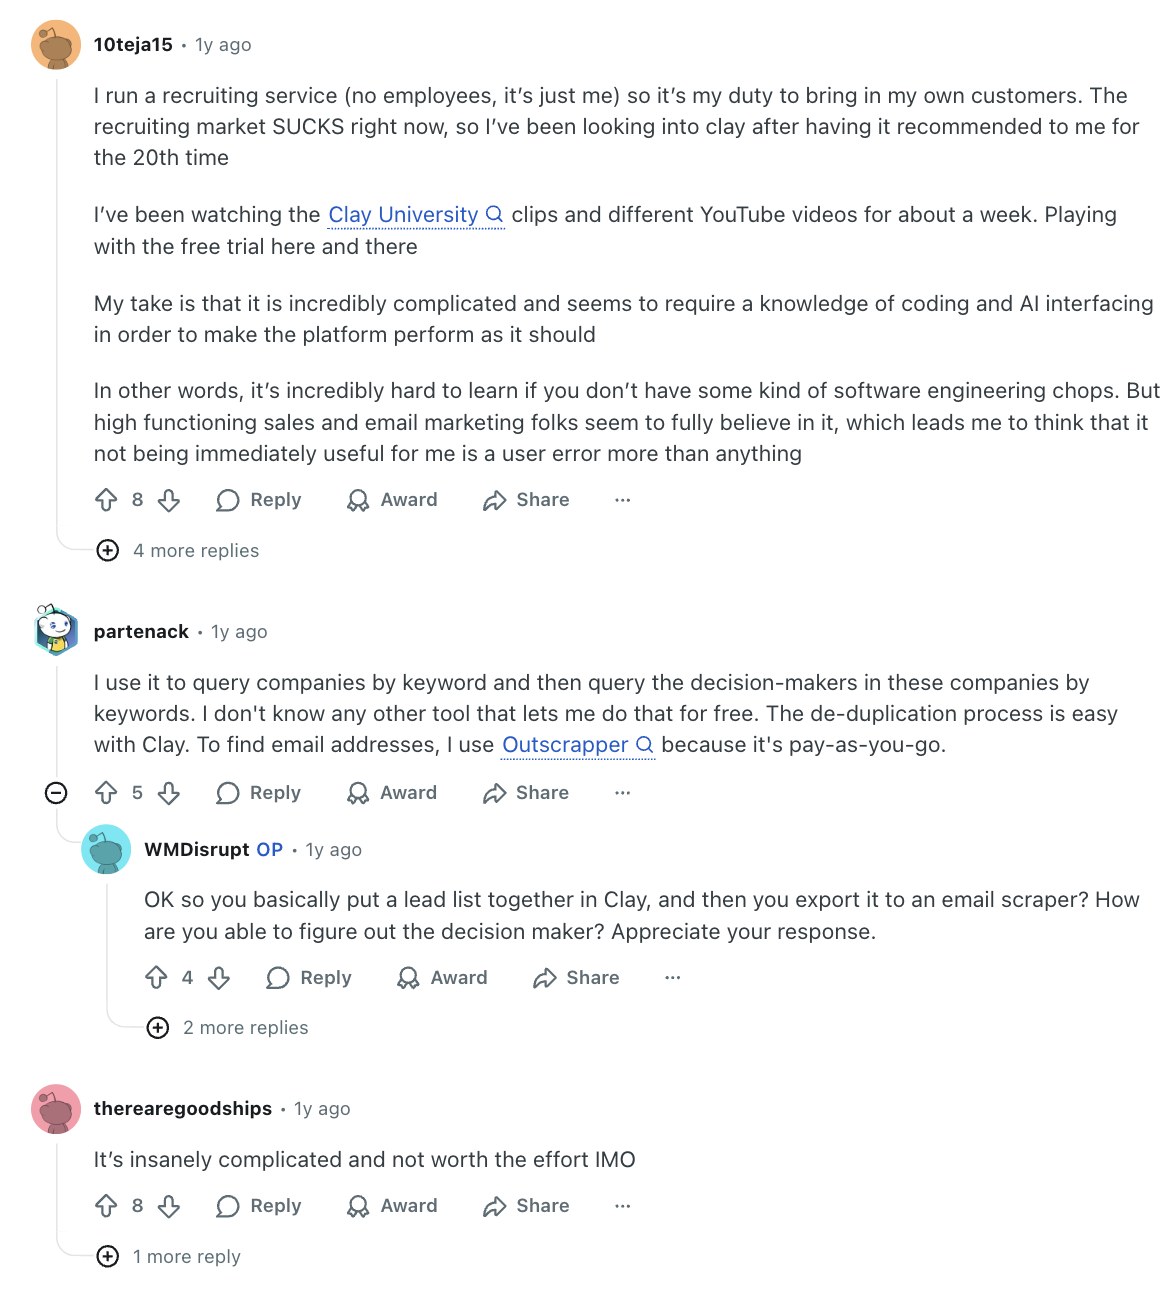Reply to therearegoodships' comment

(257, 1206)
